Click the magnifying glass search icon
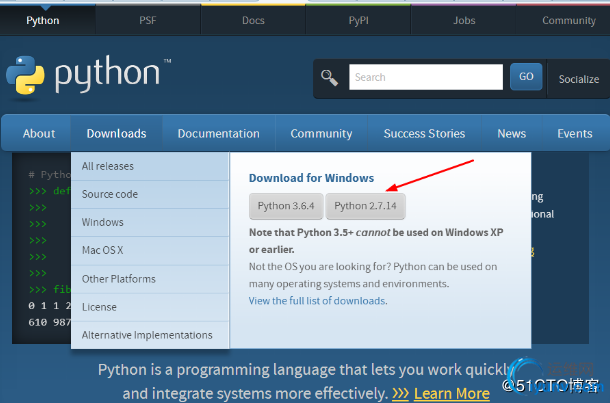Screen dimensions: 610x403 coord(329,77)
